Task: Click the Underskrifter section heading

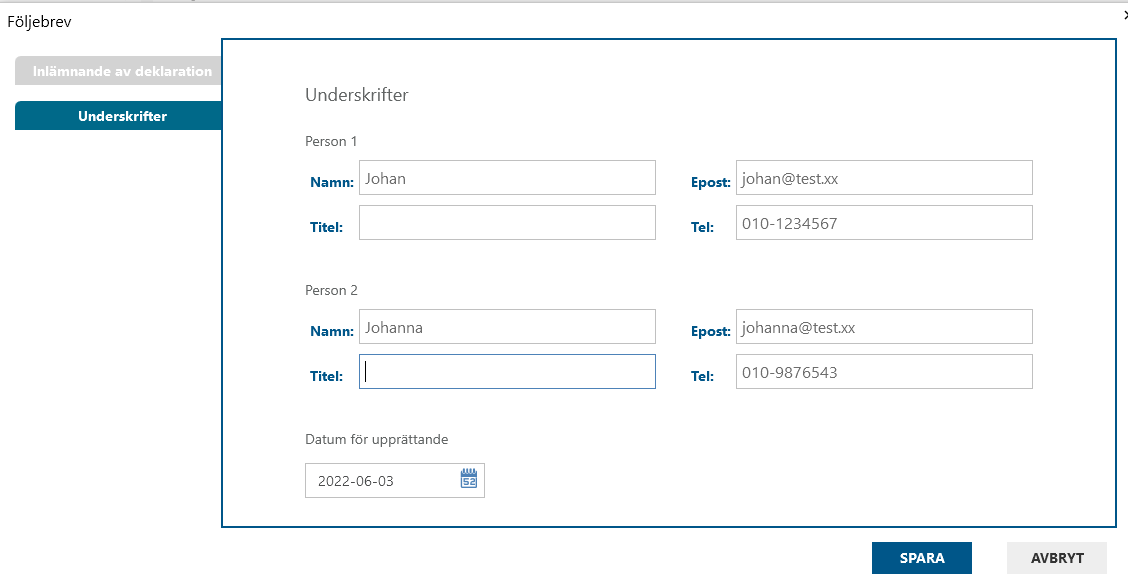Action: (x=357, y=95)
